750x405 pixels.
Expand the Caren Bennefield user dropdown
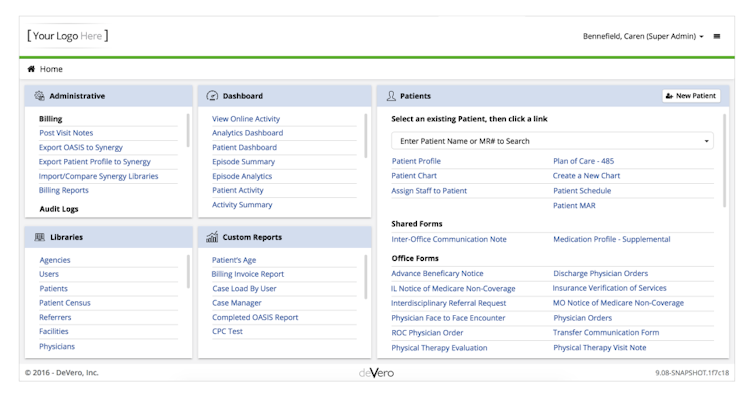(x=644, y=36)
